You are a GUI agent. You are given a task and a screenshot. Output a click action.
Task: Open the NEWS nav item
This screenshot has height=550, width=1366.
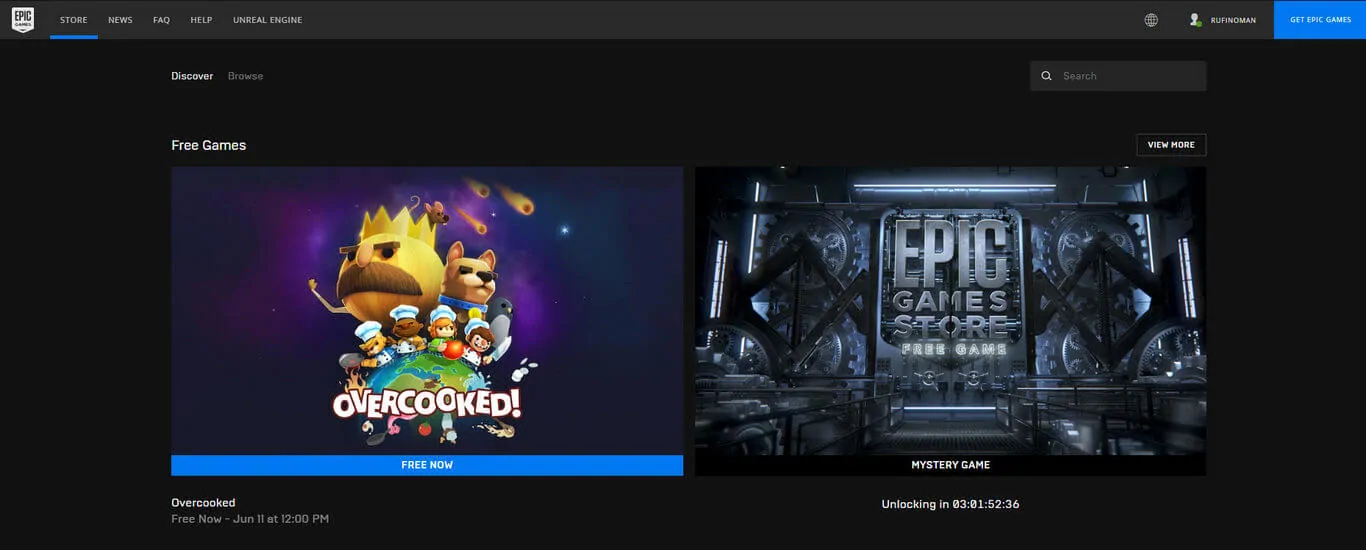(120, 20)
